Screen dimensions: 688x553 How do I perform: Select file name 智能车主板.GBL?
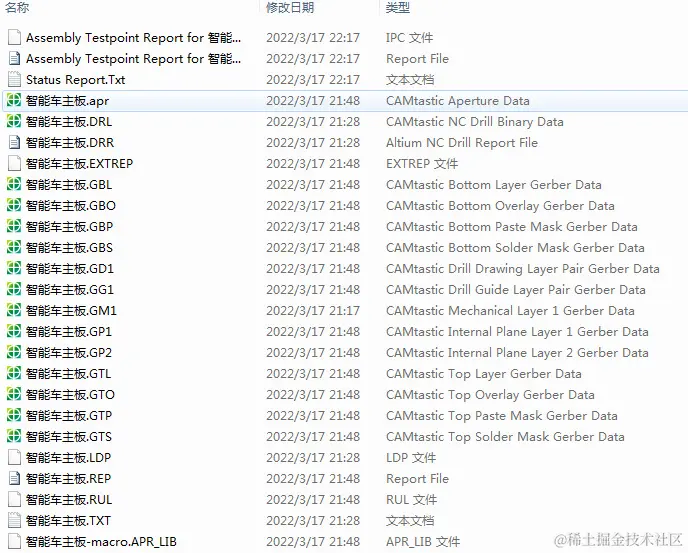point(69,185)
